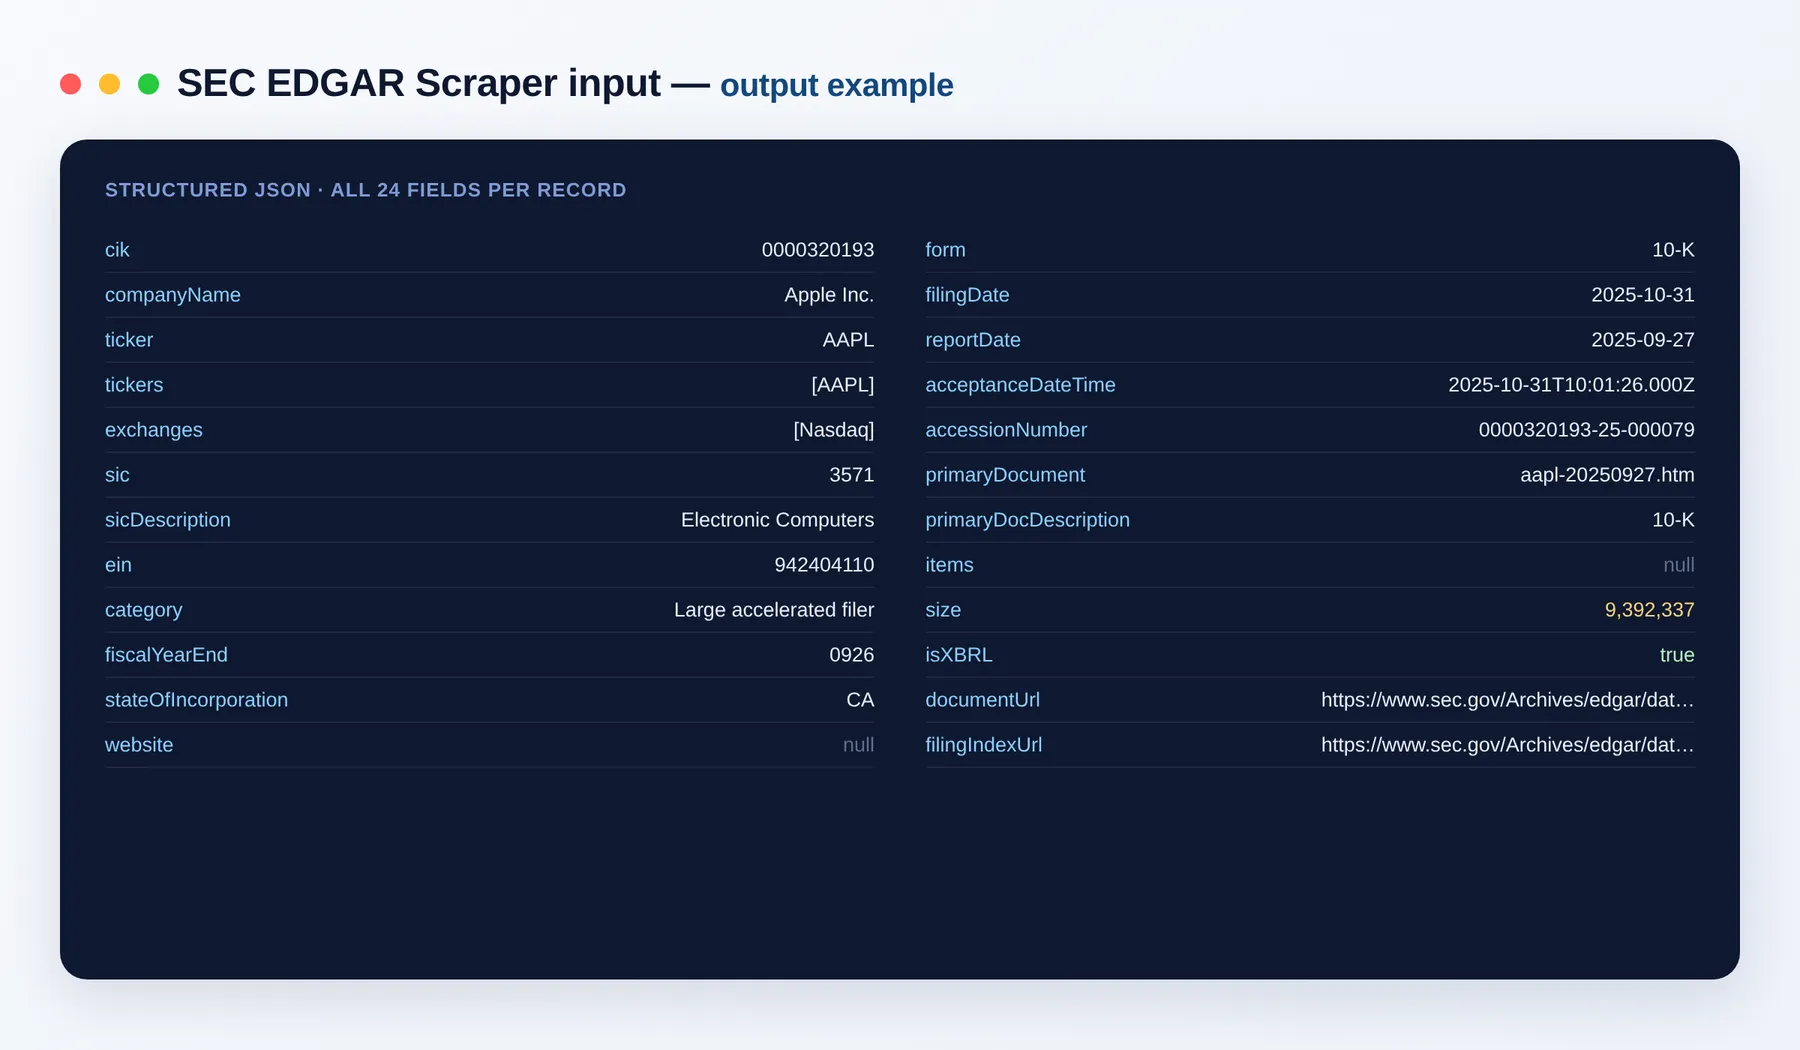
Task: Open the filingIndexUrl sec.gov link
Action: coord(1507,745)
